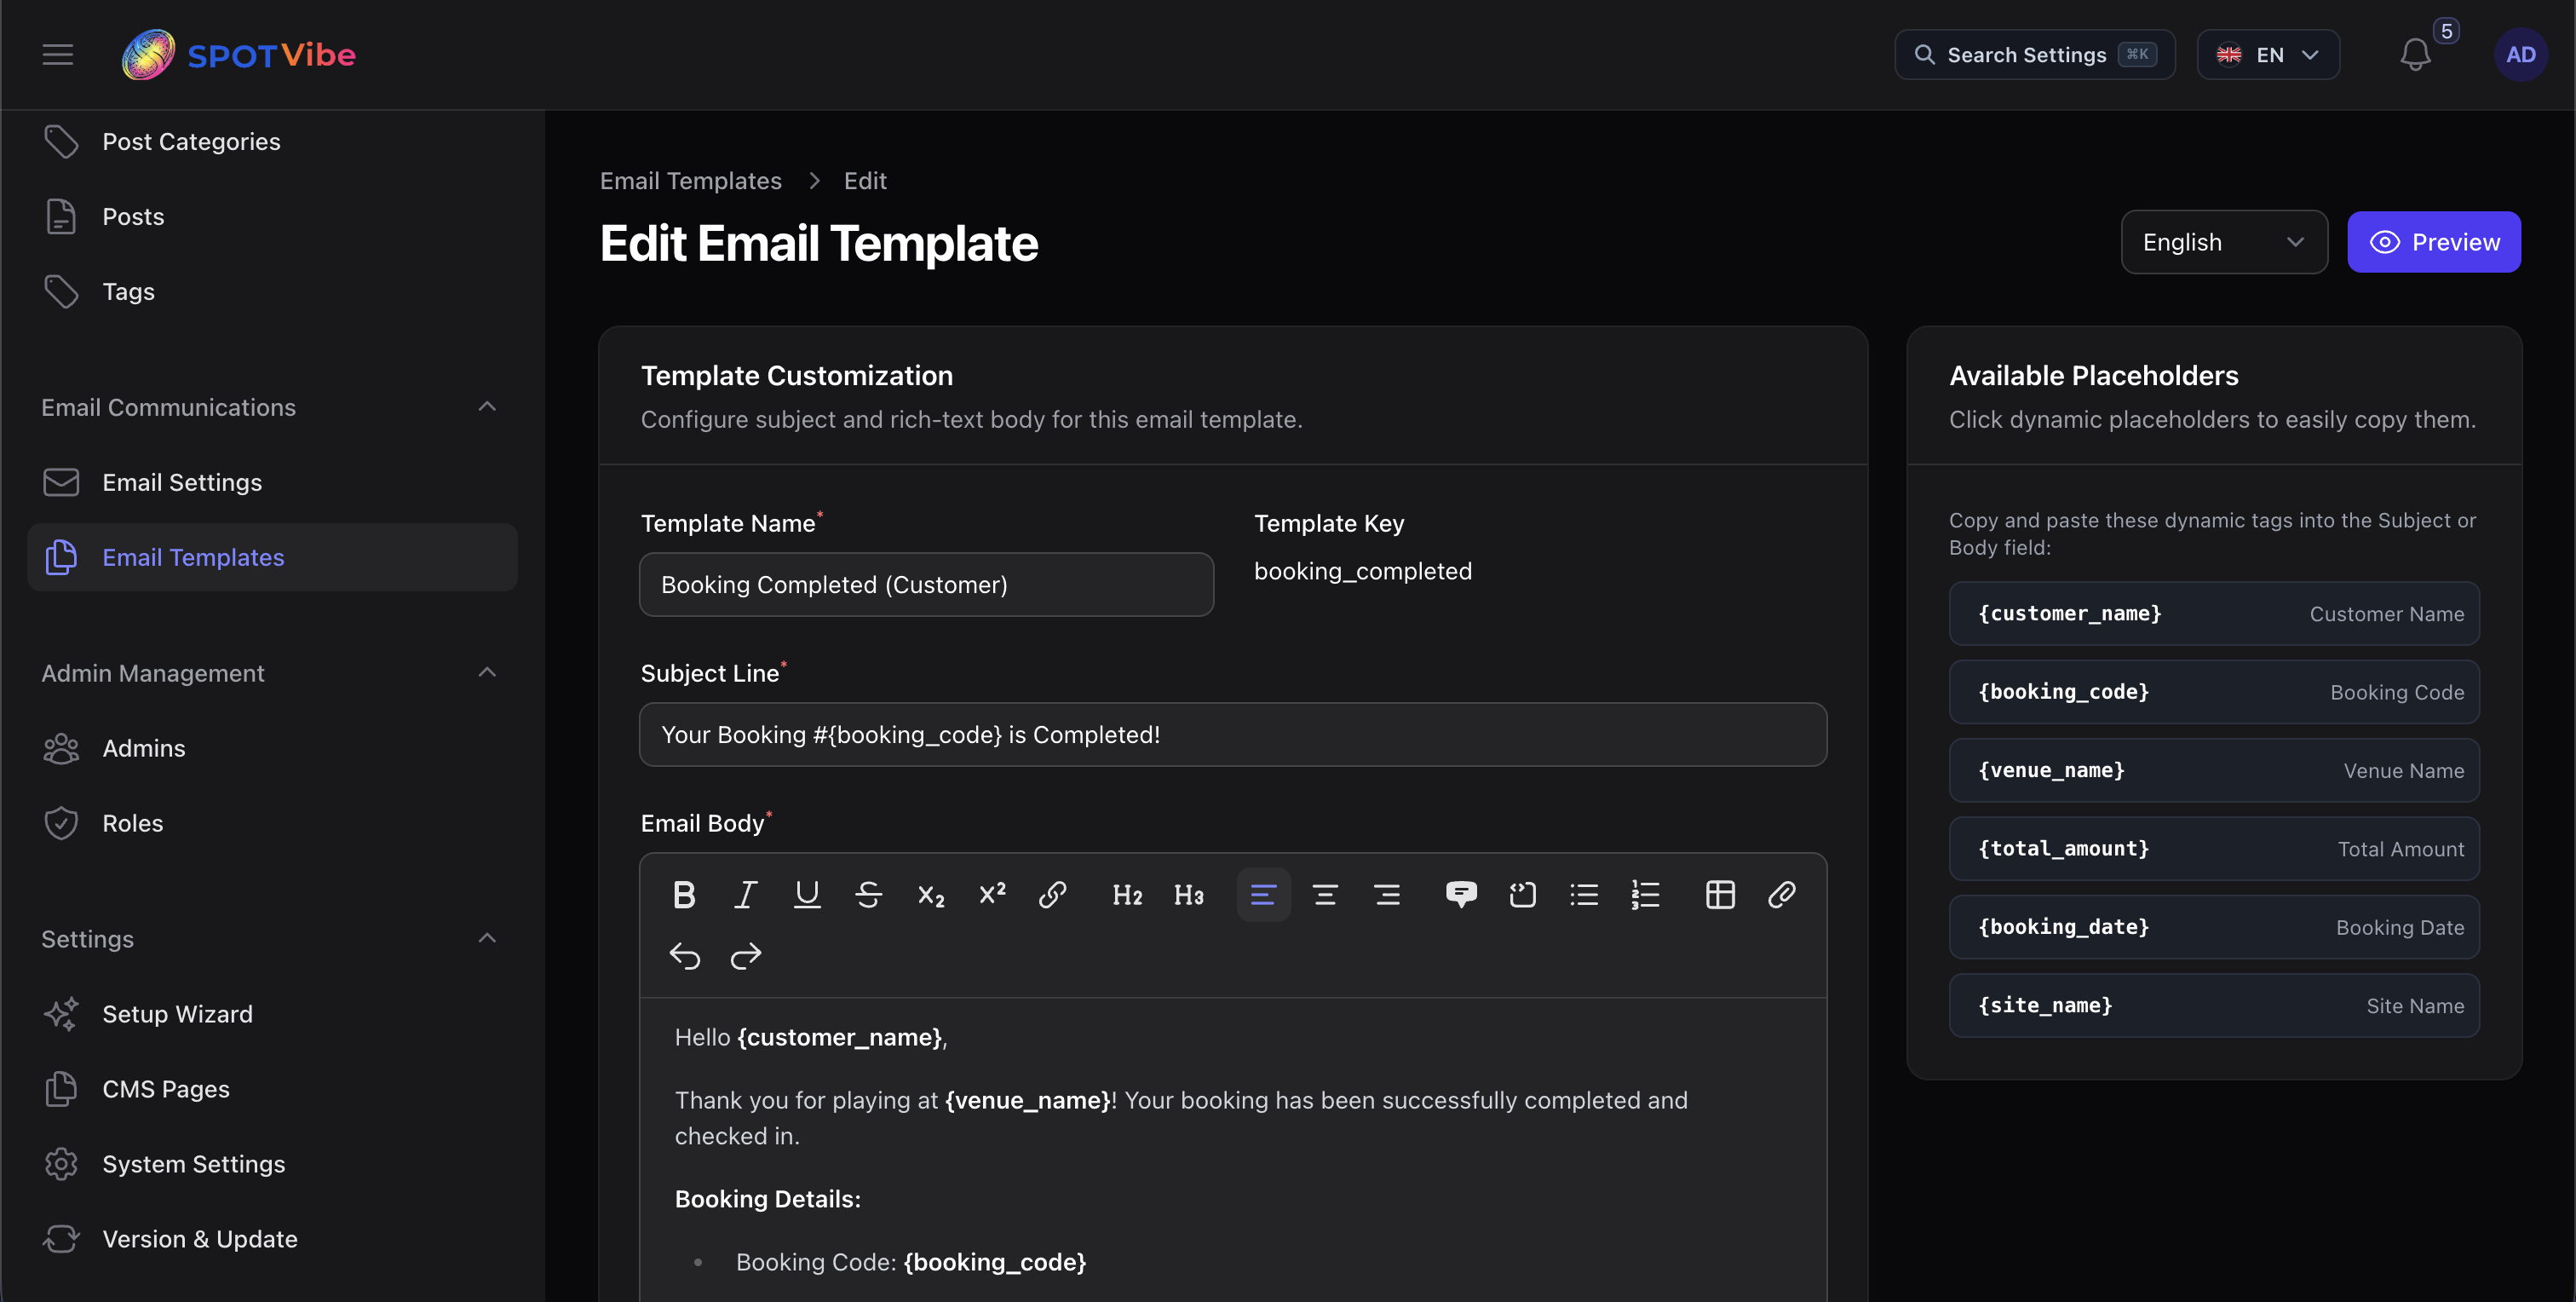
Task: Apply italic formatting in the email body
Action: click(x=745, y=894)
